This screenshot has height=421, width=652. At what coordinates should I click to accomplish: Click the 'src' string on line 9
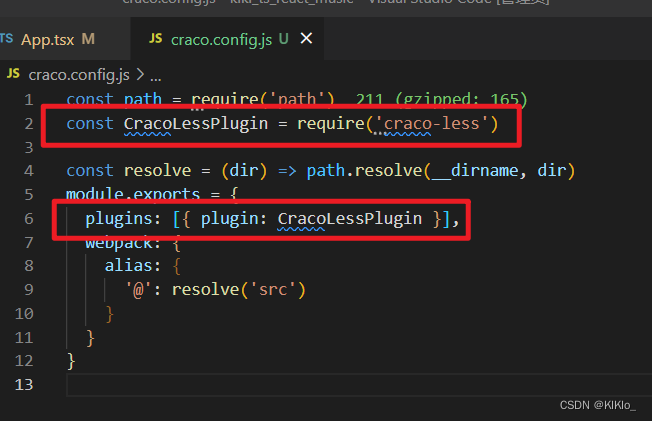coord(273,290)
